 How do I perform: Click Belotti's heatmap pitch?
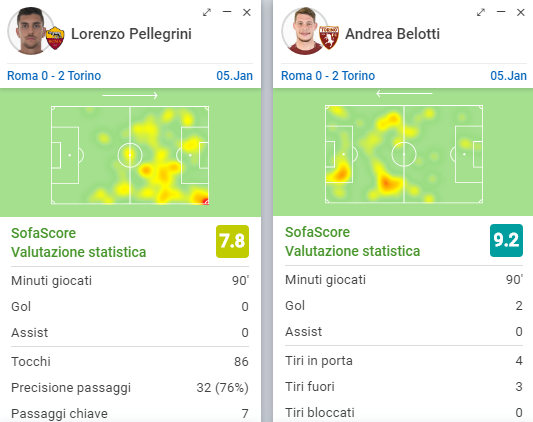tap(404, 154)
